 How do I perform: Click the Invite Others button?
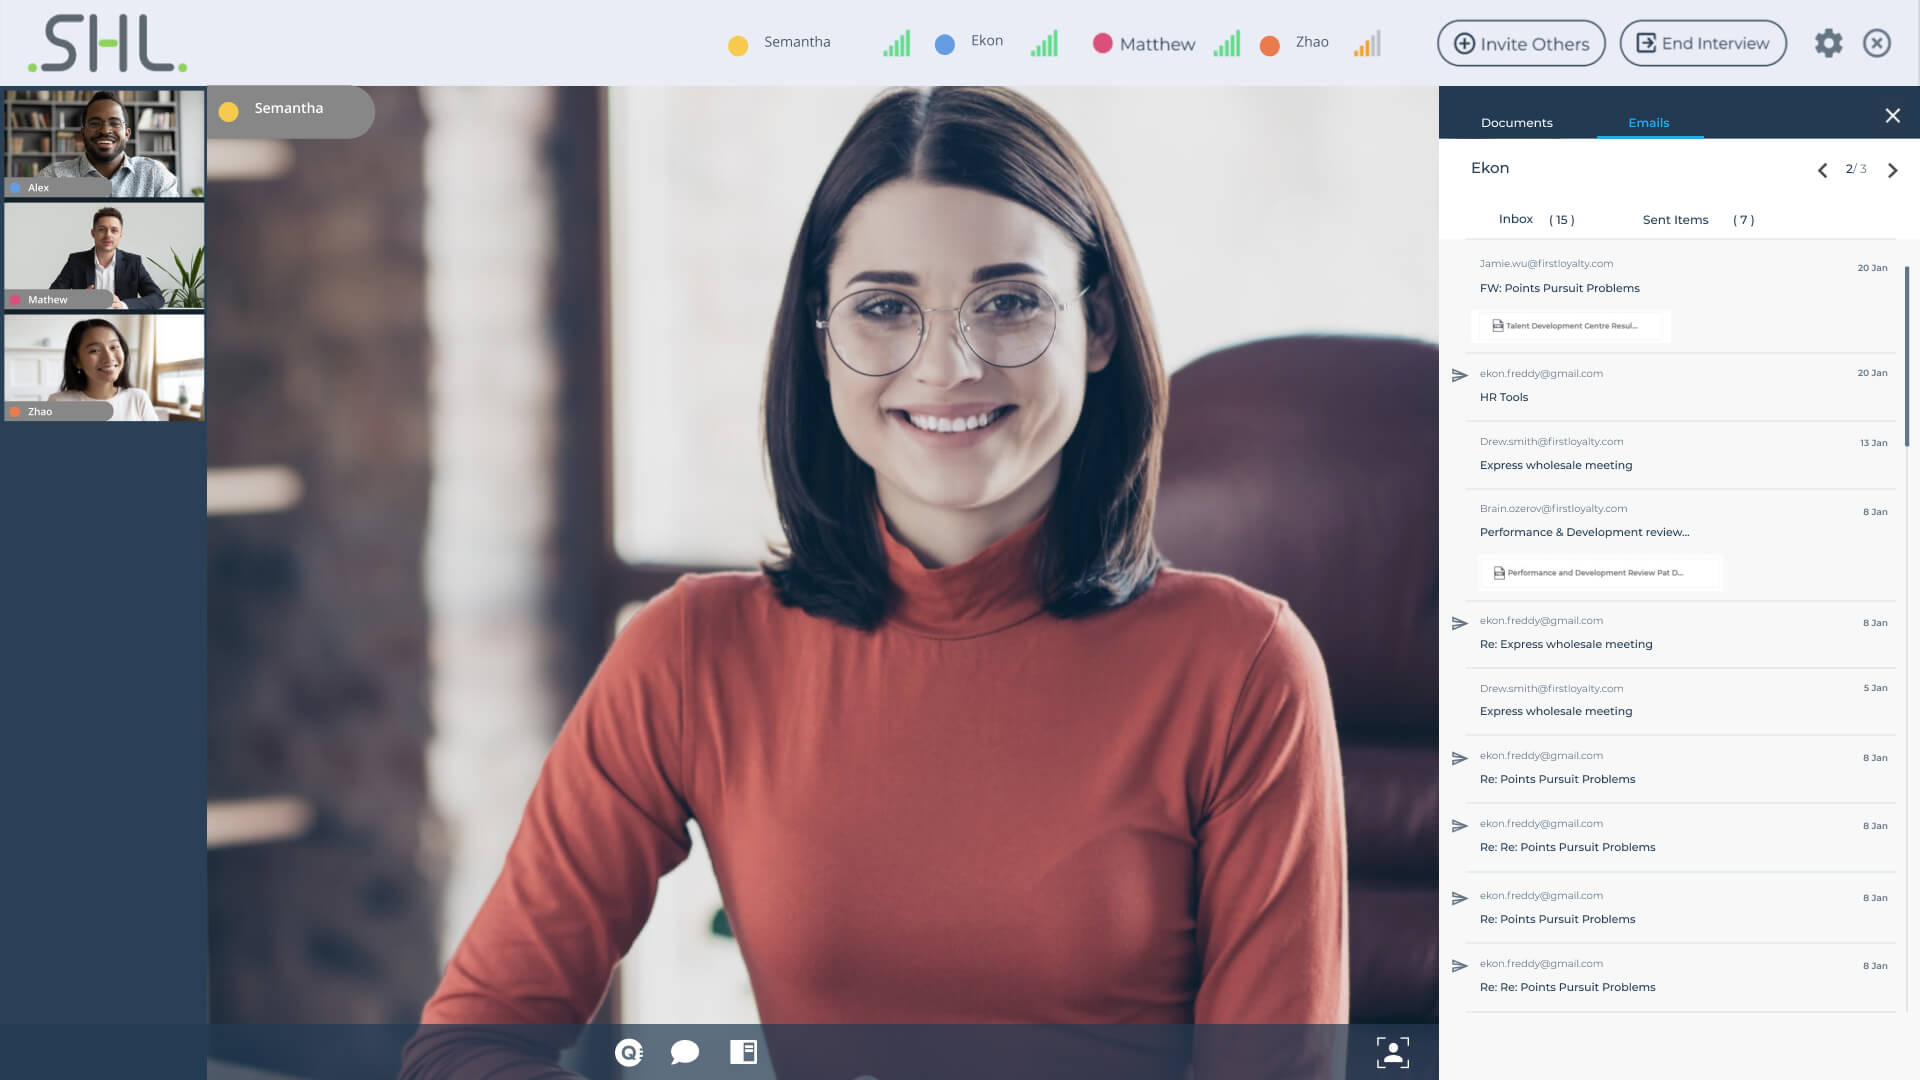coord(1521,43)
